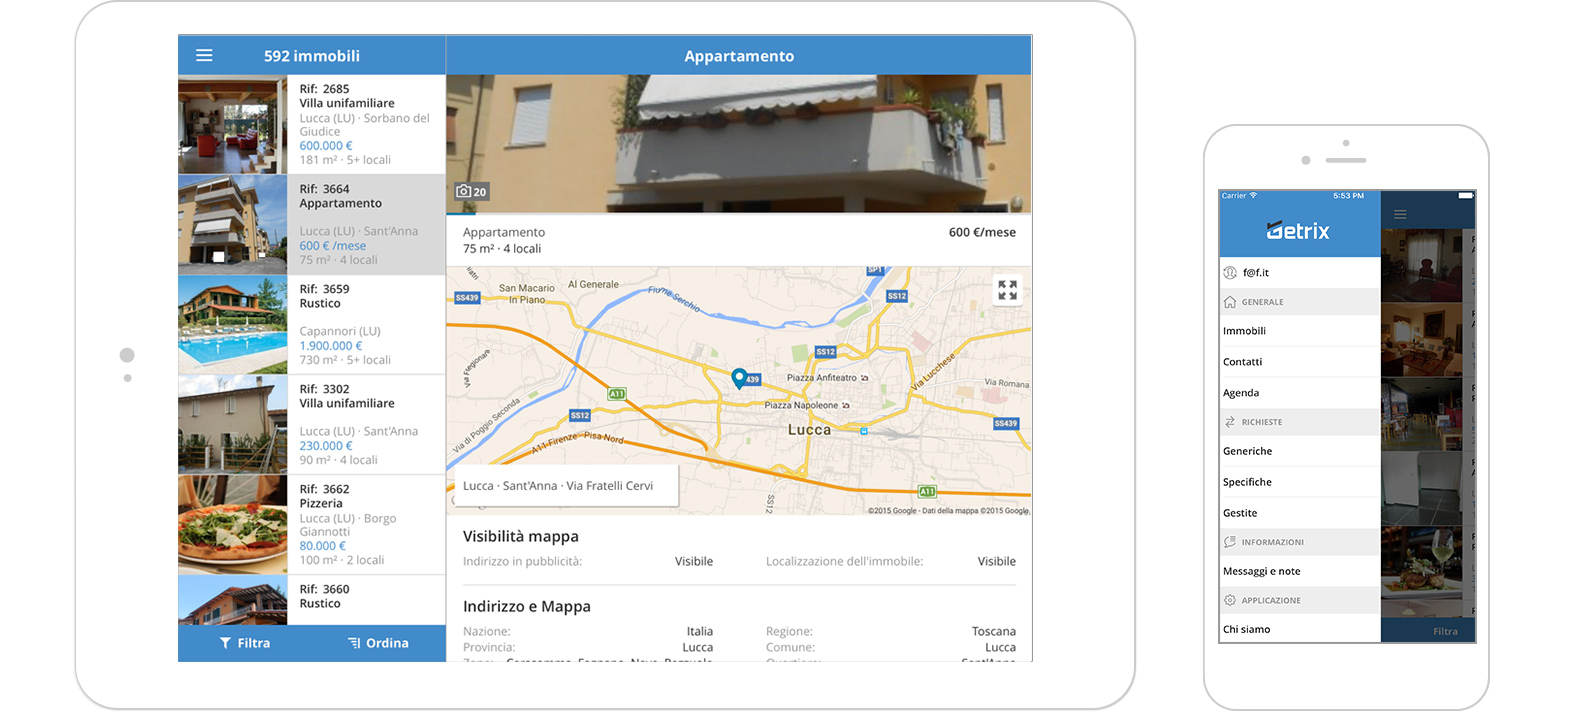Click the Ordina sort button
This screenshot has height=715, width=1570.
(x=378, y=643)
